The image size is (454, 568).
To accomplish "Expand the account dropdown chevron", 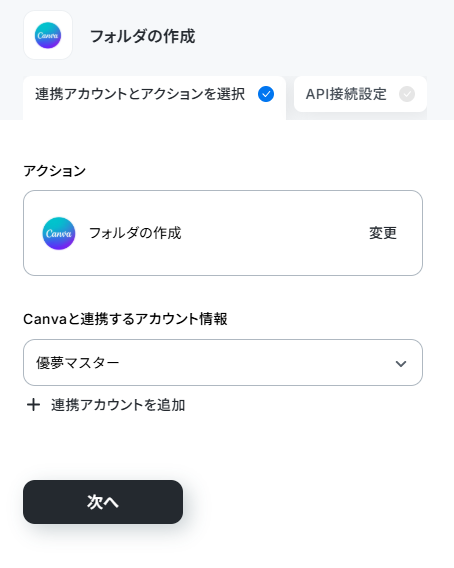I will click(x=401, y=363).
